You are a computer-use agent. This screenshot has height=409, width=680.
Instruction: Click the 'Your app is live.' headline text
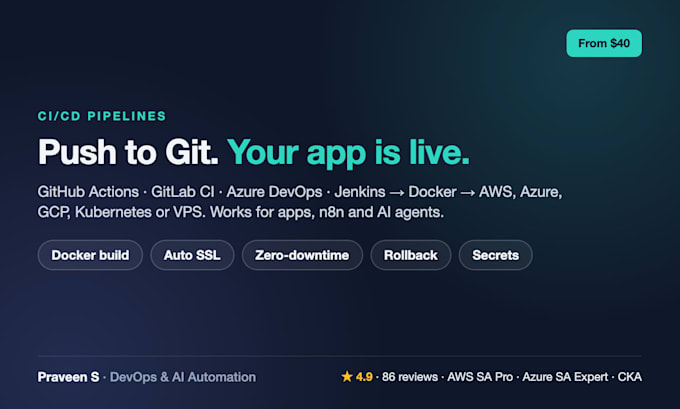pos(348,153)
